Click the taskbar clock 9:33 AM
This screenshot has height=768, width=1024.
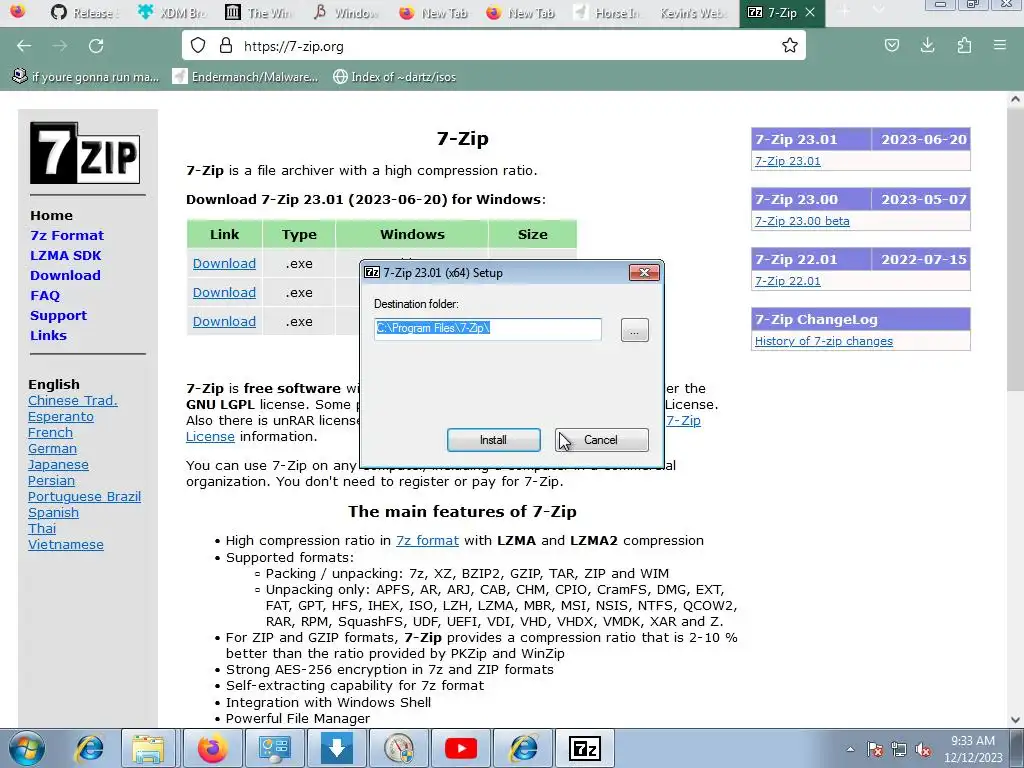click(973, 749)
